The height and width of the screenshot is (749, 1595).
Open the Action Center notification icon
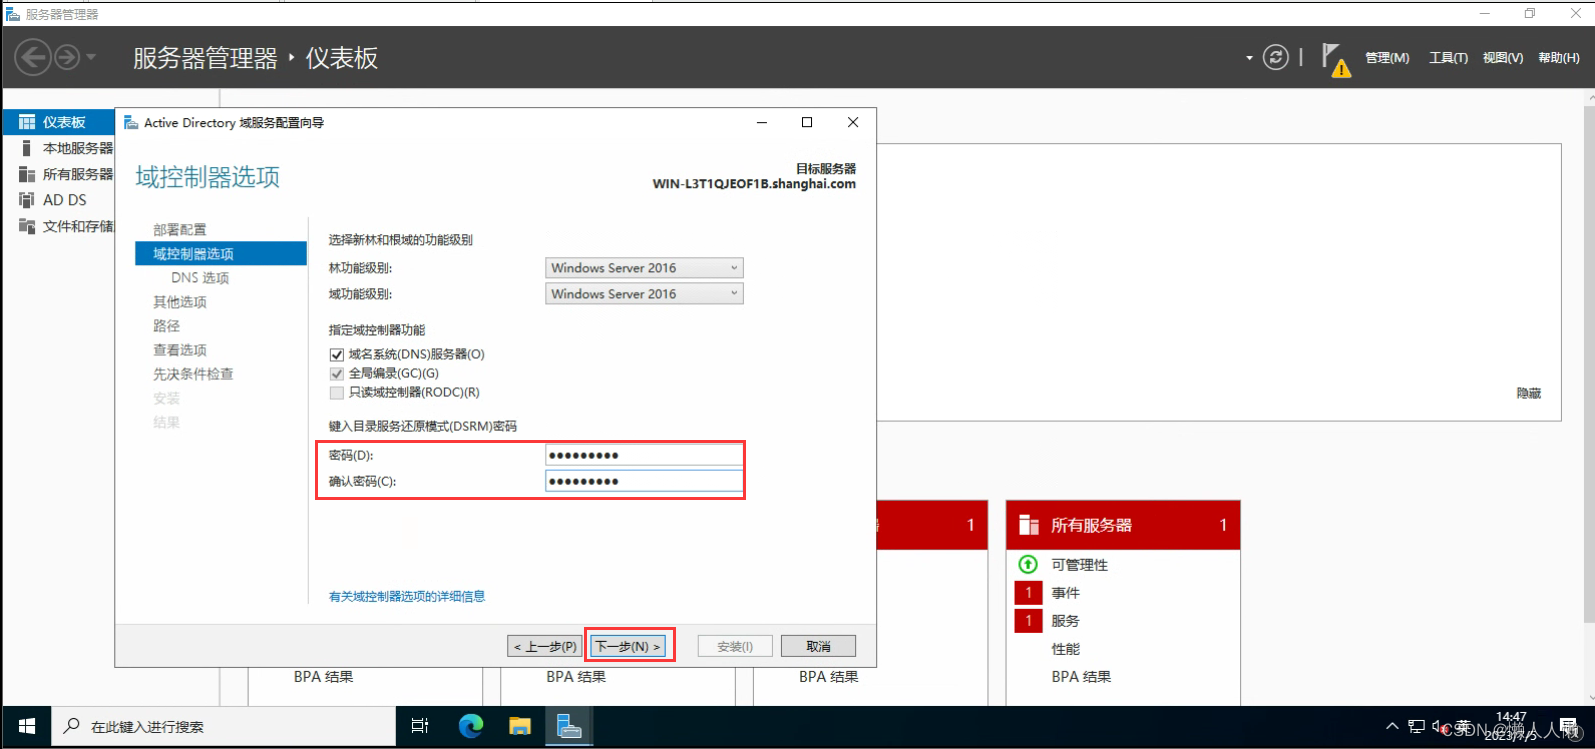click(x=1568, y=727)
